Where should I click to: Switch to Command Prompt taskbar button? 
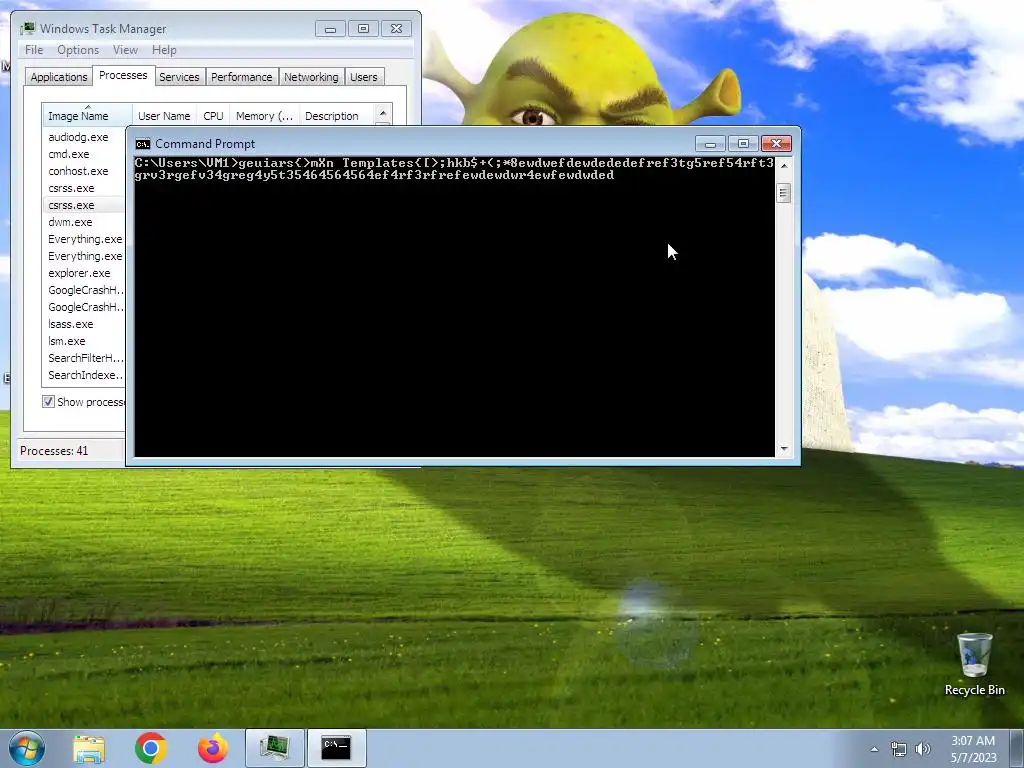[x=336, y=748]
